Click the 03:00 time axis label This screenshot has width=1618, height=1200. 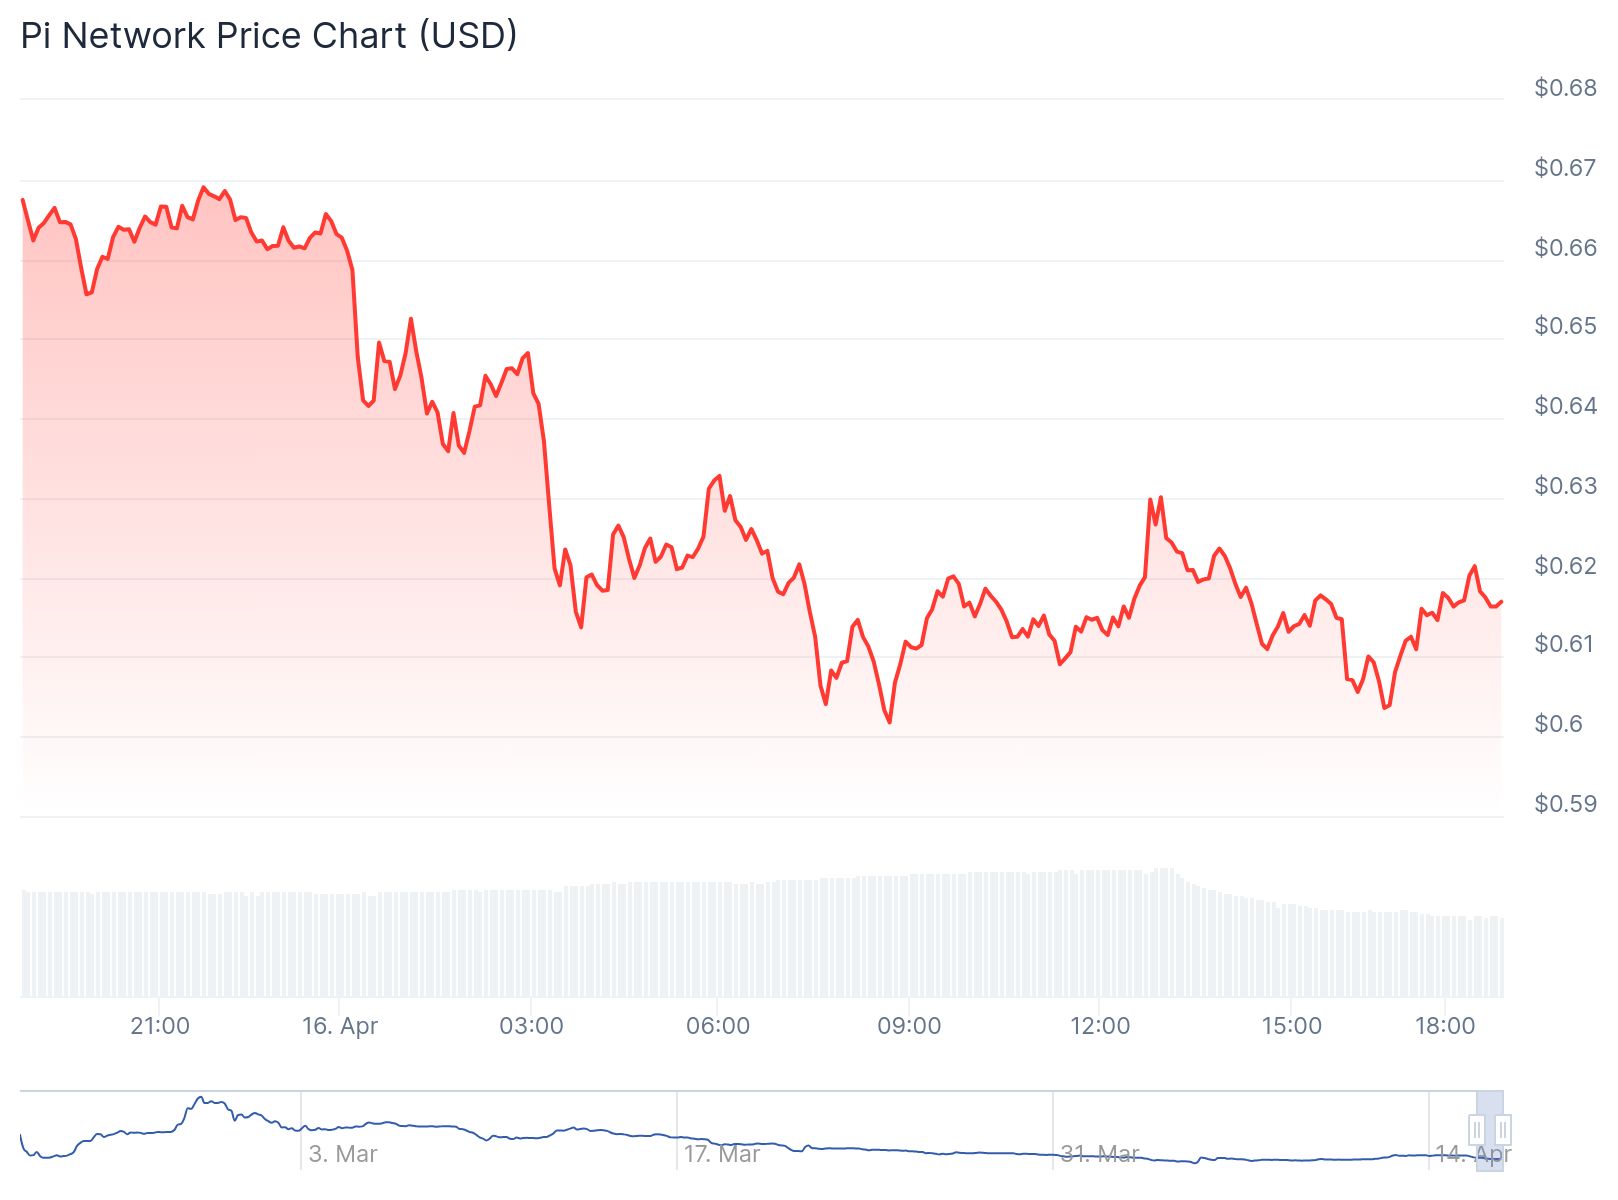(531, 1026)
